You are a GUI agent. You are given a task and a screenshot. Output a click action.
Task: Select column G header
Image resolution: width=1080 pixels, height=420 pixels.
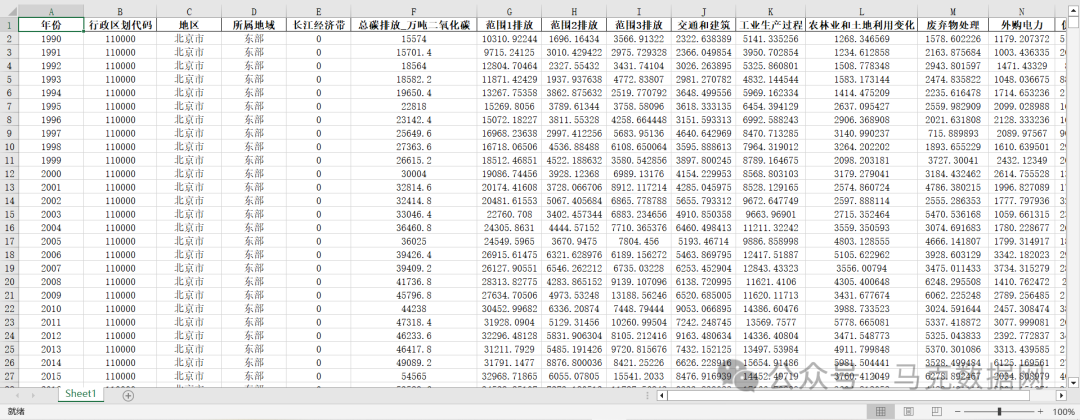point(508,12)
